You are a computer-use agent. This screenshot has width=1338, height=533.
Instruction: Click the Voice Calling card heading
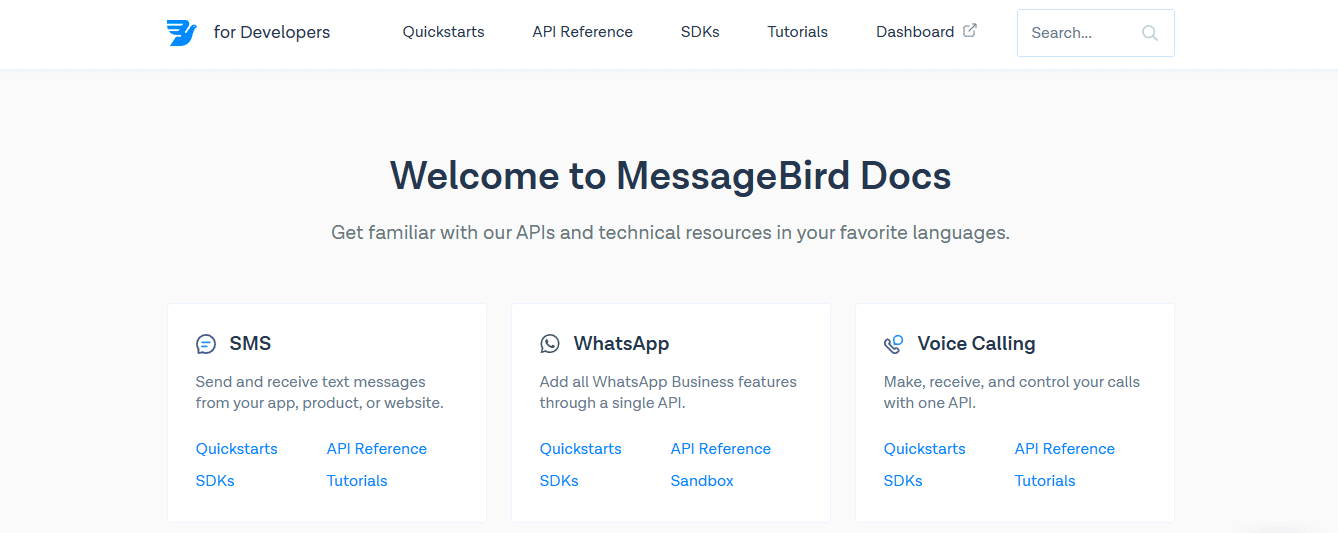click(976, 344)
